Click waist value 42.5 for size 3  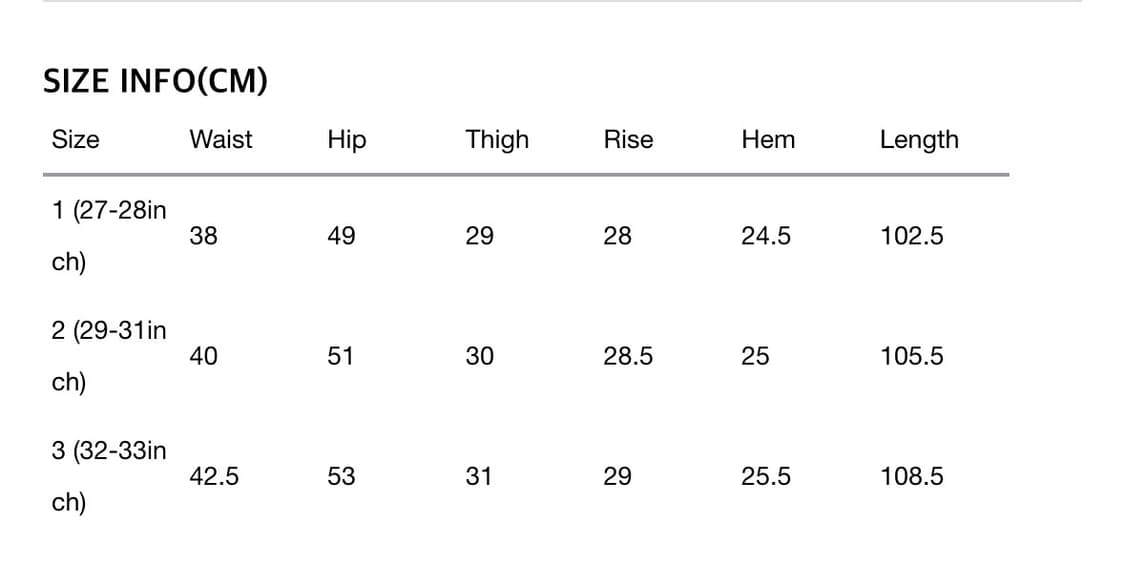click(x=214, y=476)
